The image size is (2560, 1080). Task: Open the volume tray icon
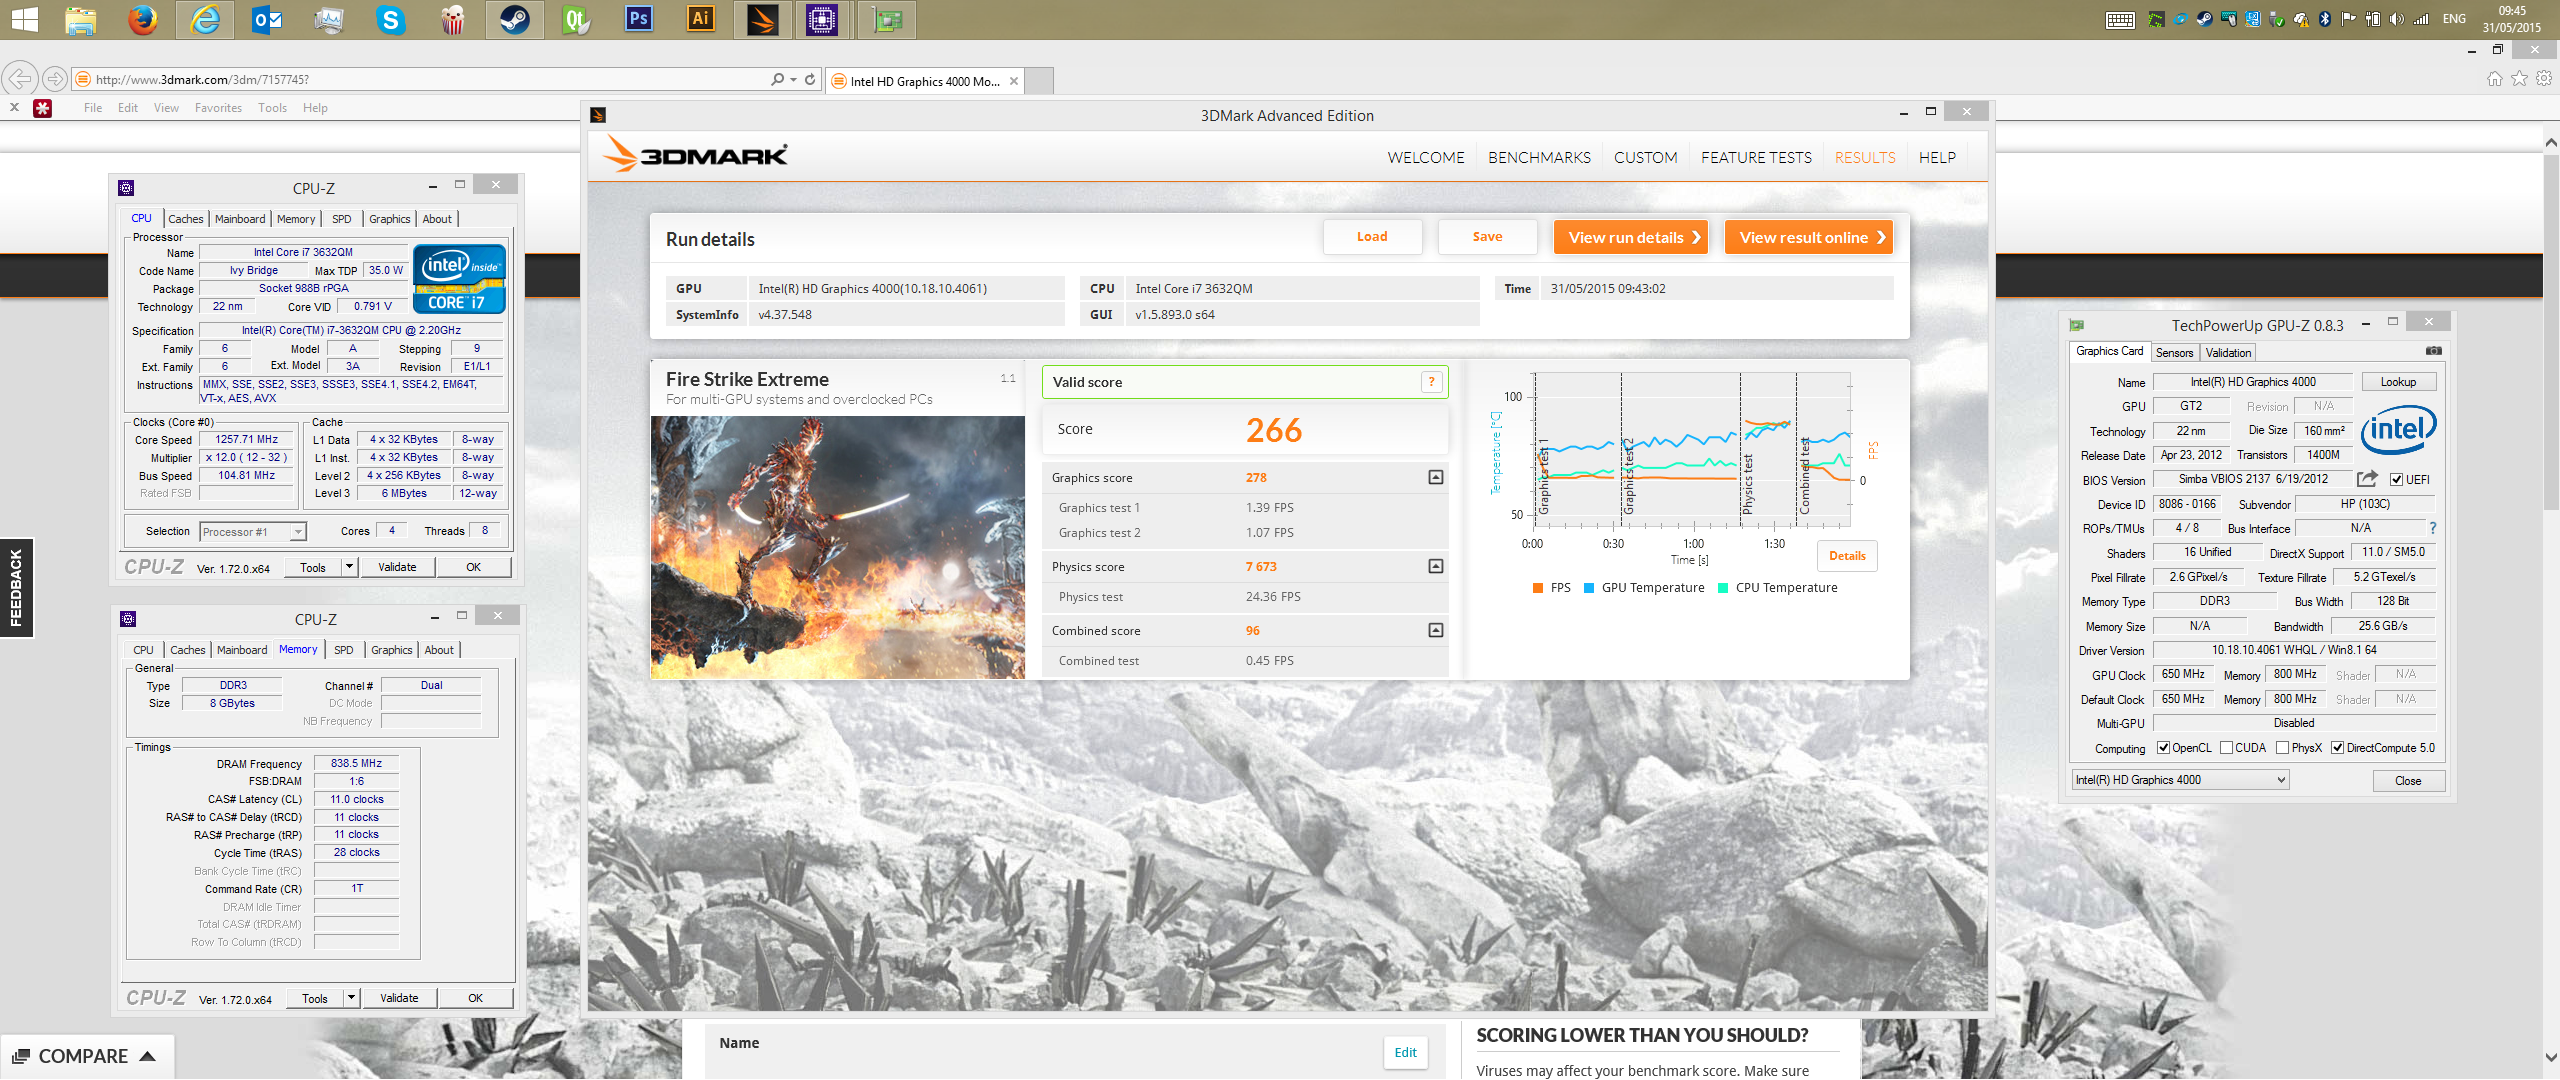pos(2397,19)
